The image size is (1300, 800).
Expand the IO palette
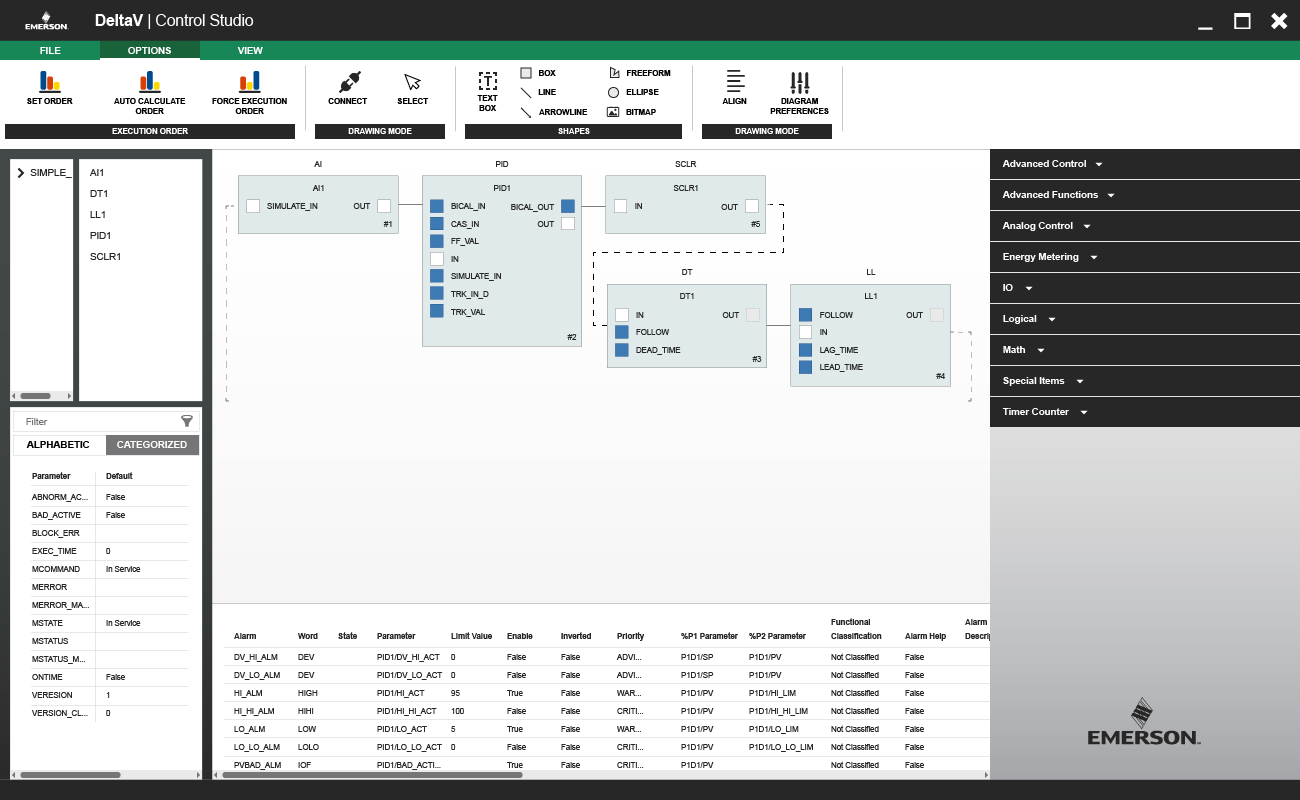[x=1145, y=288]
